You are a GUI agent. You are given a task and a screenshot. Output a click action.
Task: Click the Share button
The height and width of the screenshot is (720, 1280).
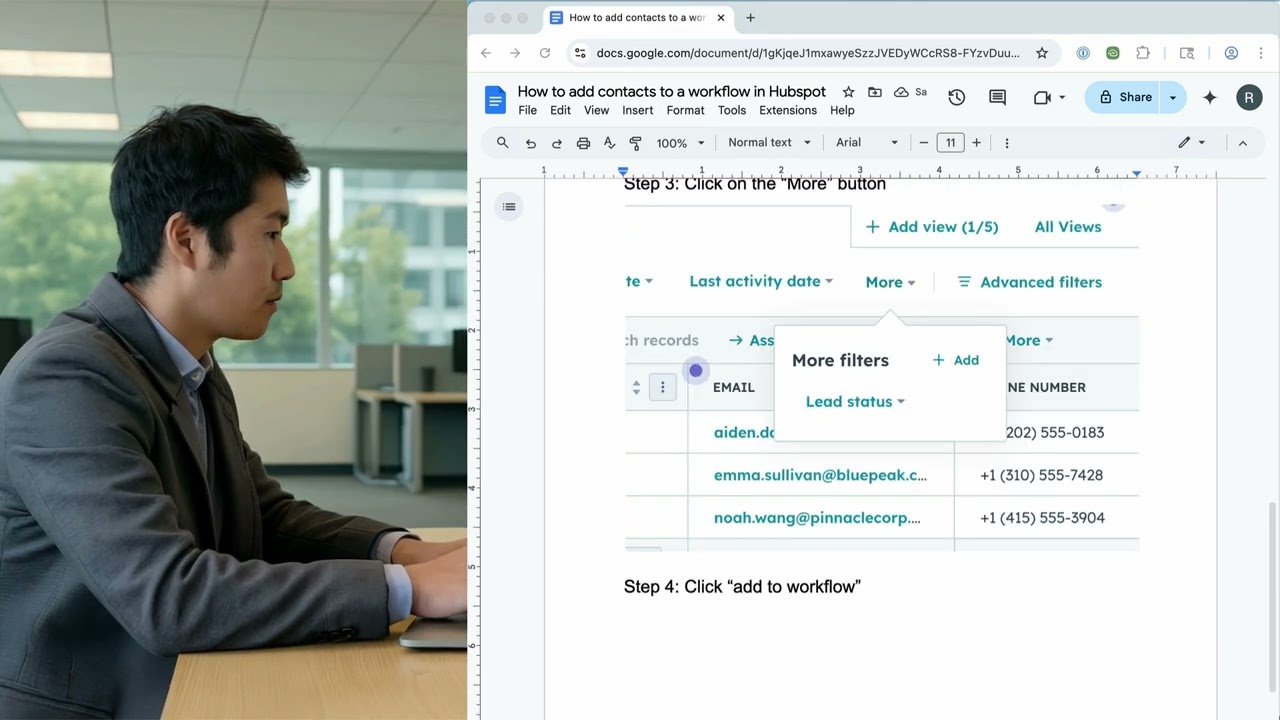[1125, 97]
